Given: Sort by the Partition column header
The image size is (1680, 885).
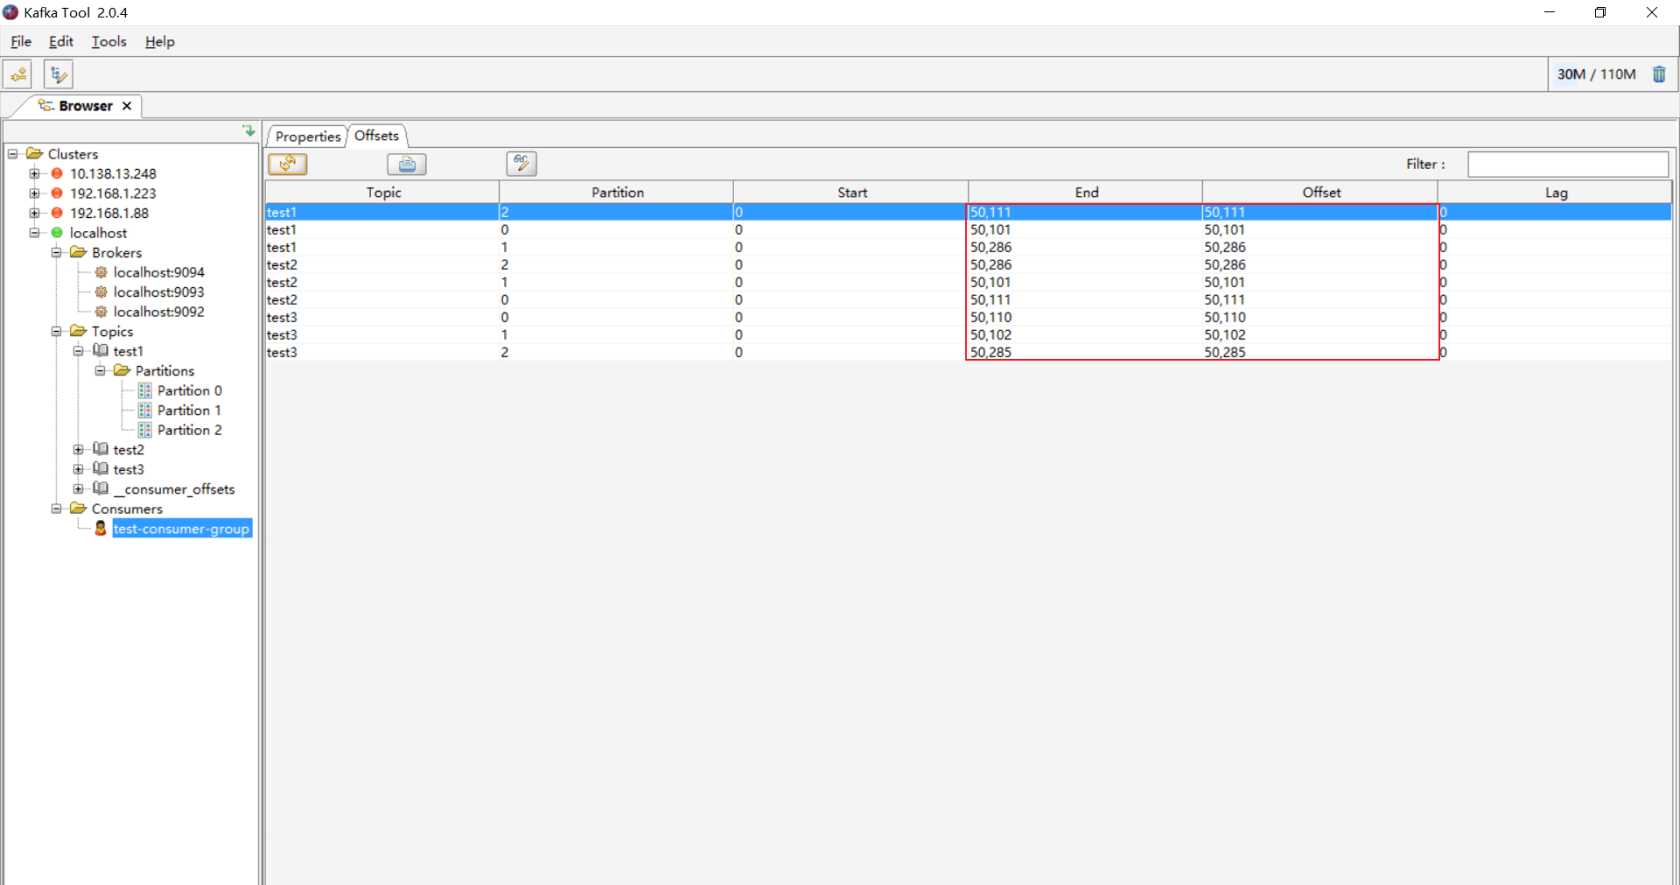Looking at the screenshot, I should pyautogui.click(x=617, y=192).
